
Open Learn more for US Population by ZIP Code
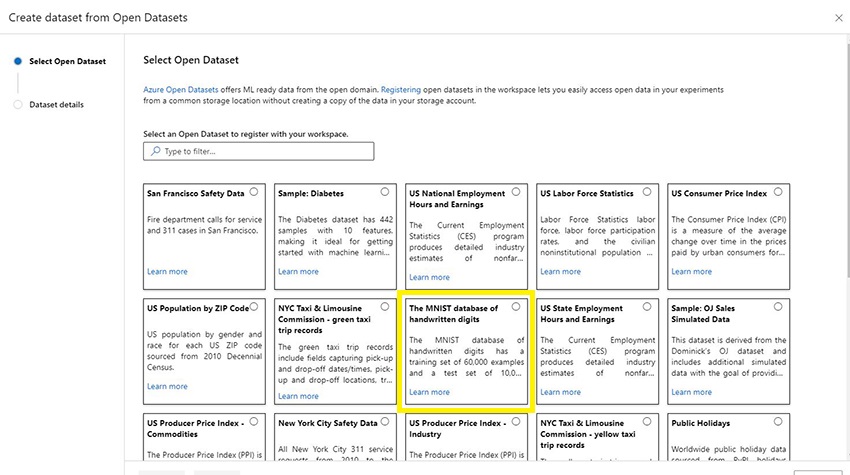[167, 387]
